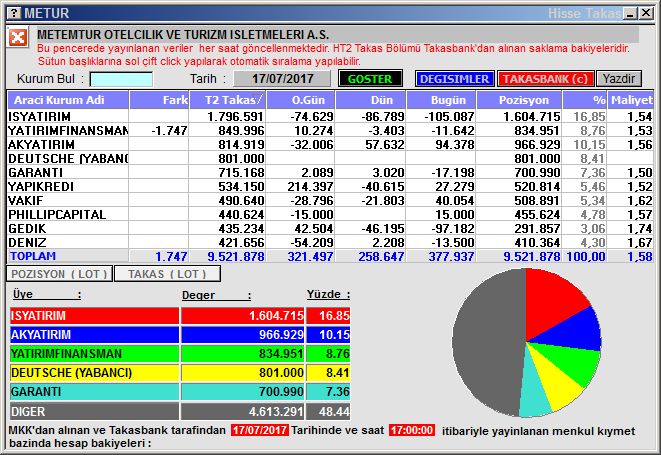Click the red X icon beside company name
Image resolution: width=661 pixels, height=455 pixels.
(18, 37)
